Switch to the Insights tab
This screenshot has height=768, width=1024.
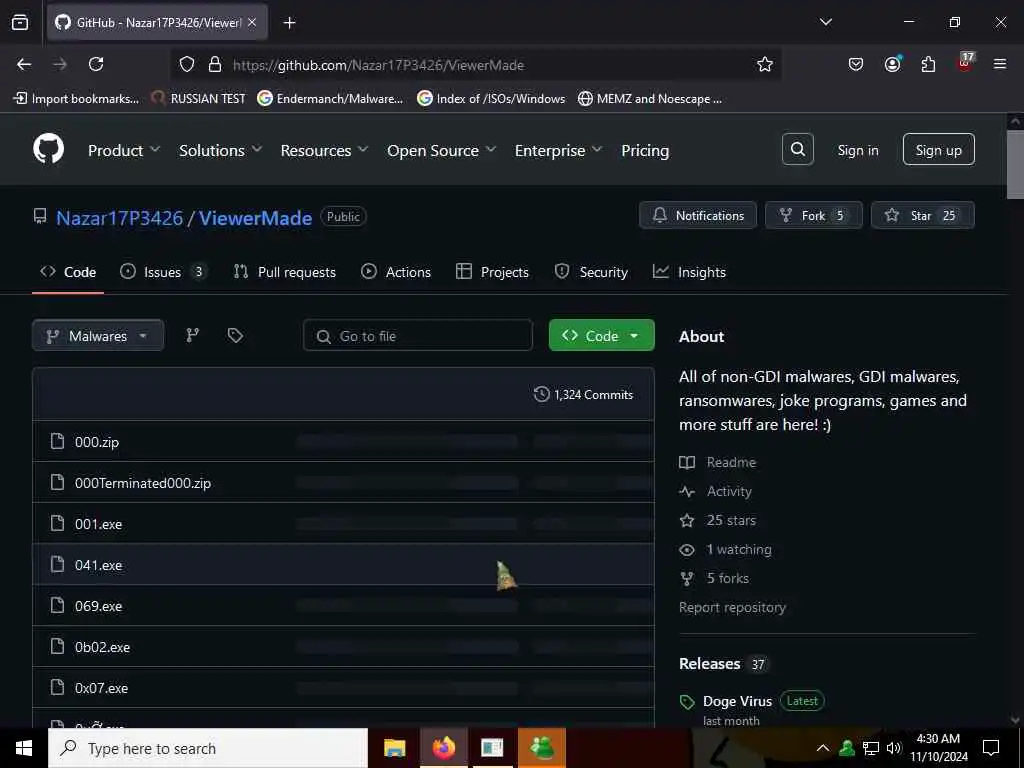point(690,272)
